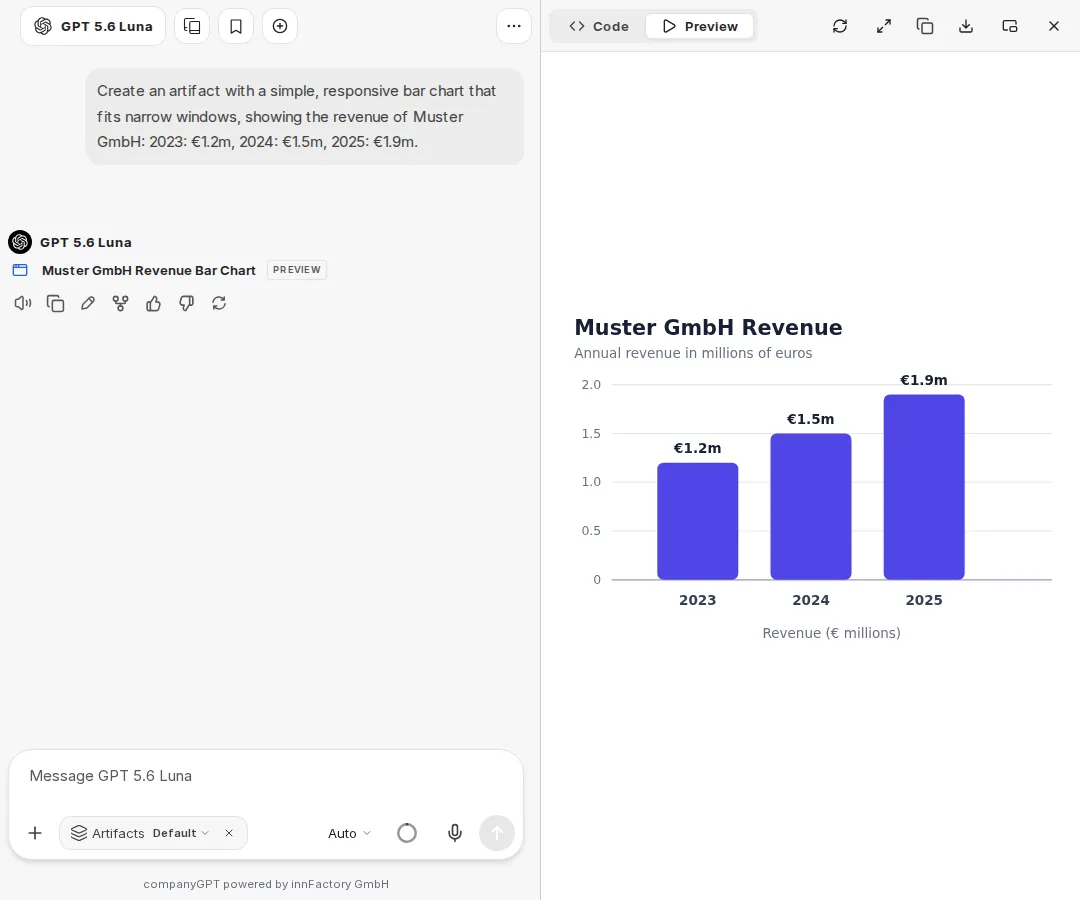The height and width of the screenshot is (900, 1080).
Task: Close the artifact panel
Action: coord(1054,26)
